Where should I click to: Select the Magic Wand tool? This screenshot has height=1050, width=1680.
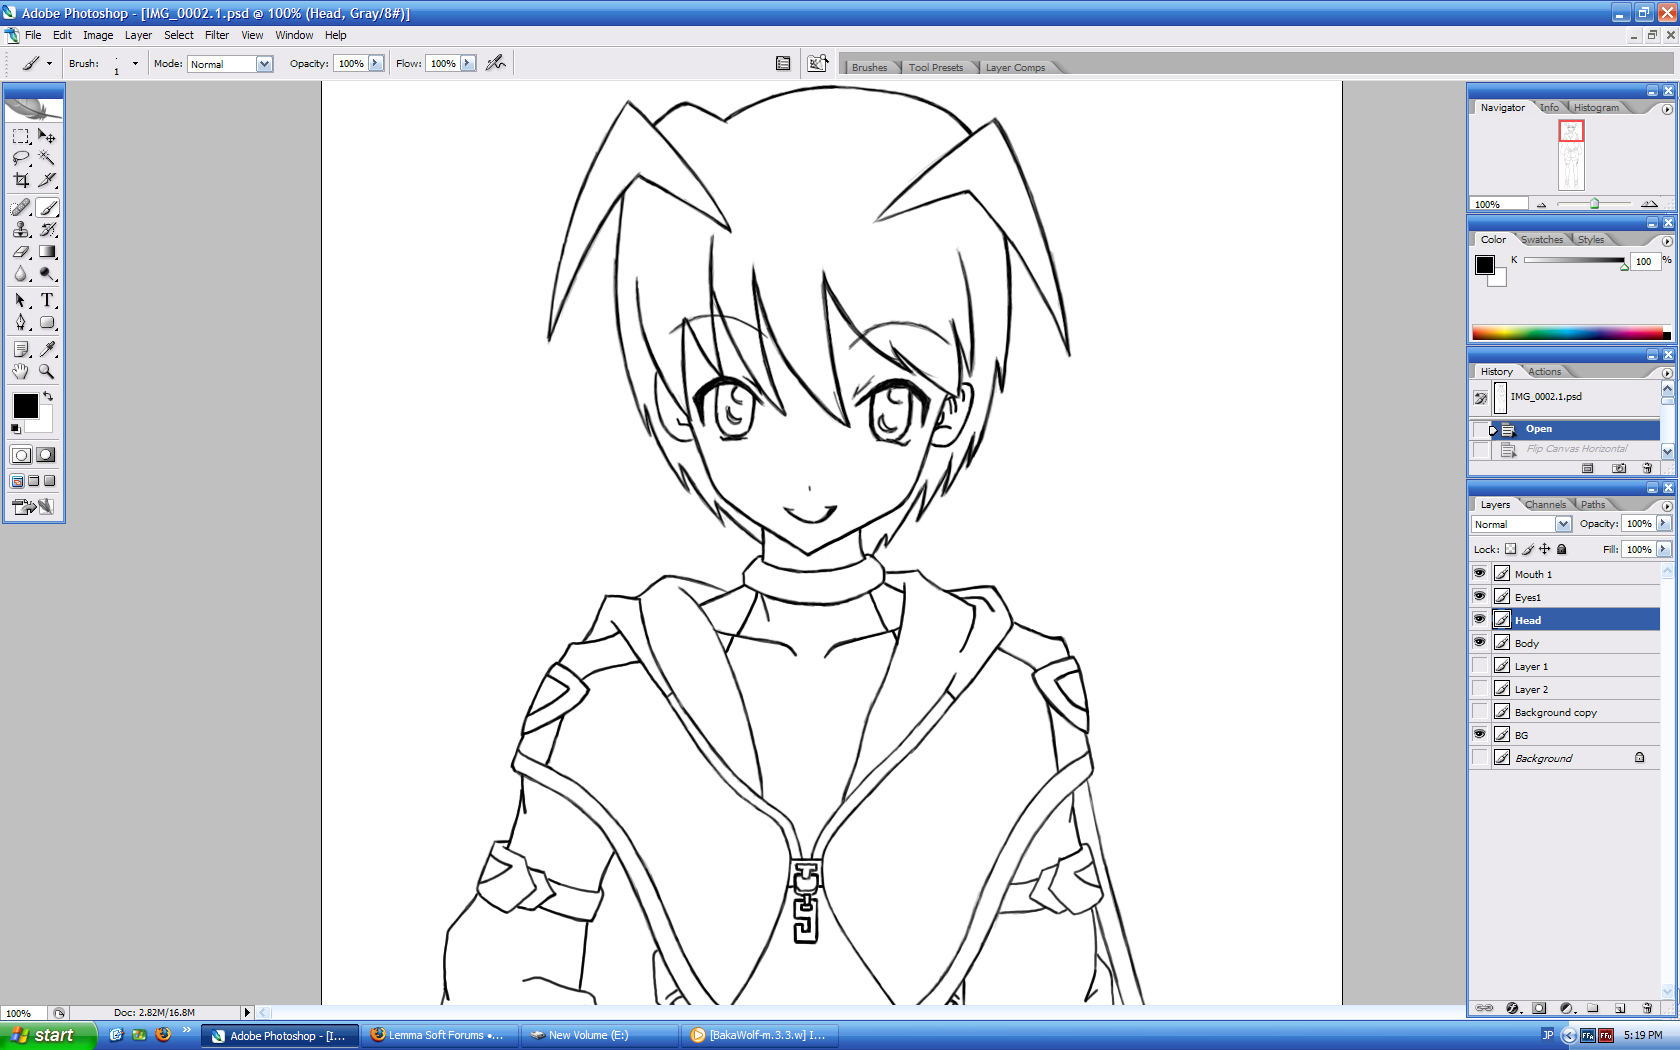(47, 158)
